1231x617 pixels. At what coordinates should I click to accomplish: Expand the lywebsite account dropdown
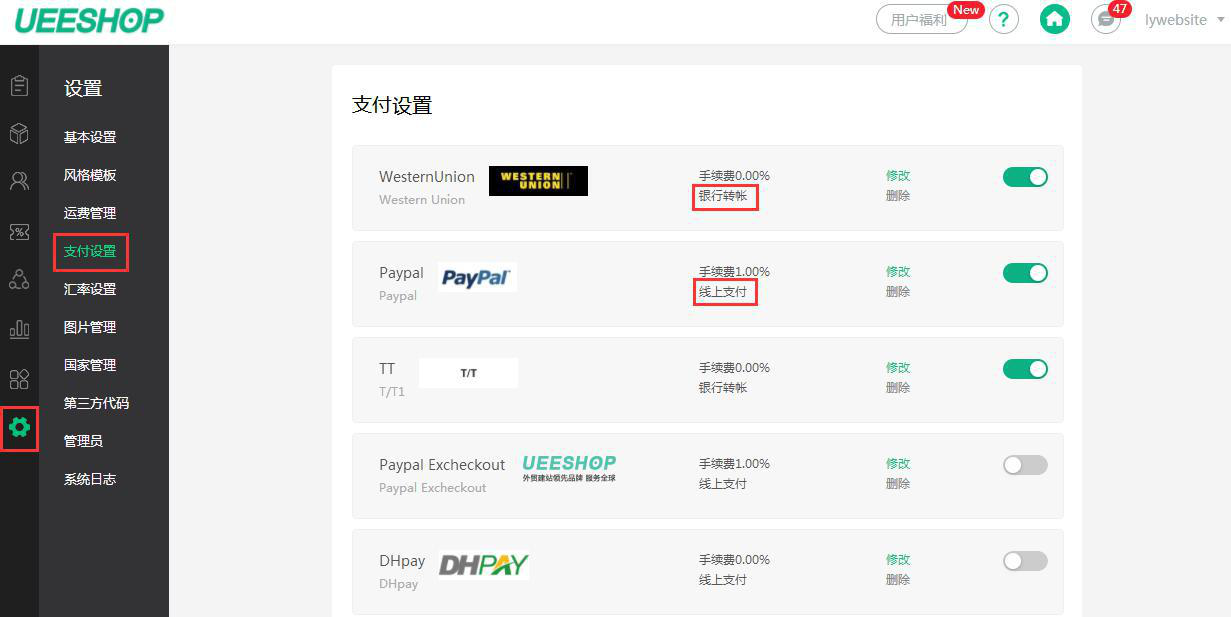tap(1221, 20)
